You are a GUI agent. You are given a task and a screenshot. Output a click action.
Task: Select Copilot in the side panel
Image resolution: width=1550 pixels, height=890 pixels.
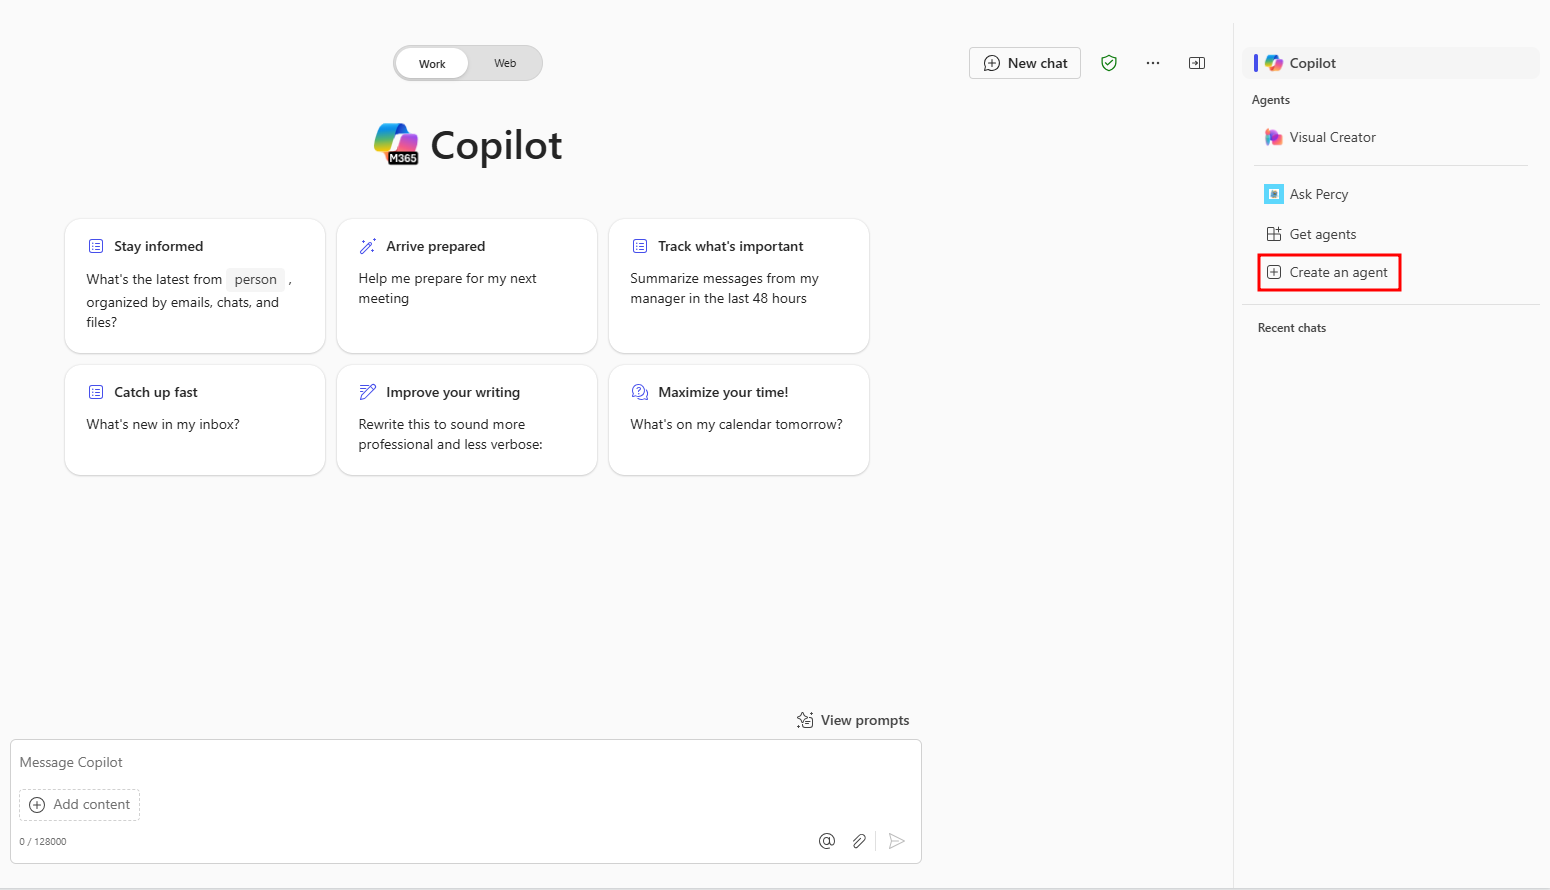1391,63
